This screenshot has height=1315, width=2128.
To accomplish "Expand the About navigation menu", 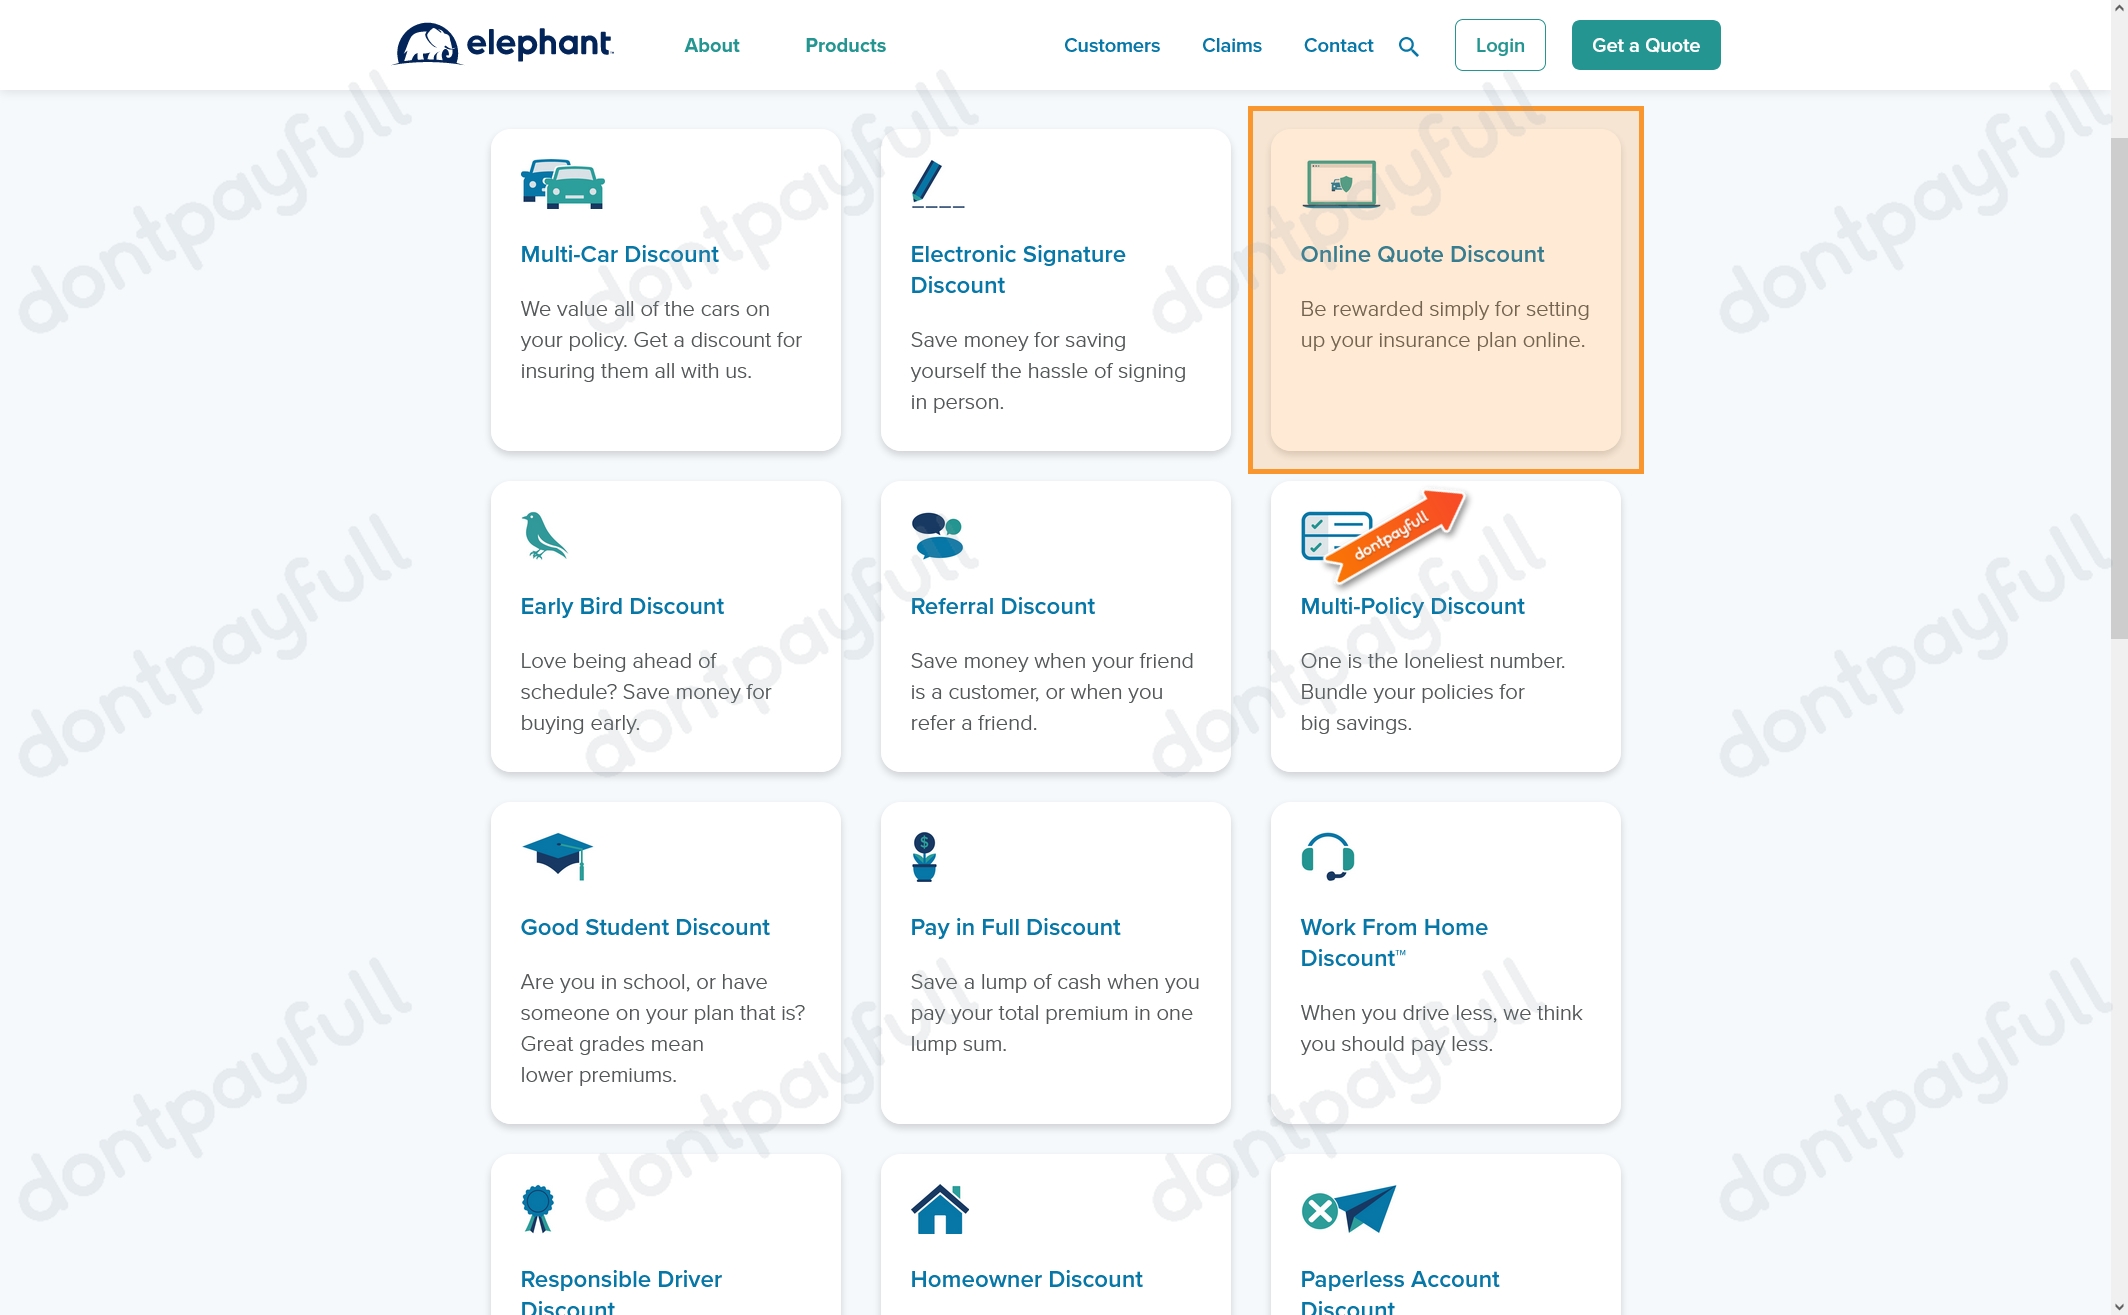I will pyautogui.click(x=711, y=45).
